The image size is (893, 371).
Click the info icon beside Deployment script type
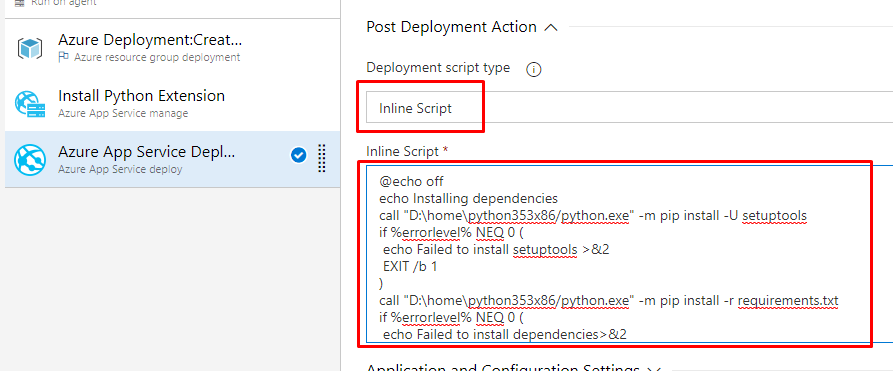[x=534, y=70]
